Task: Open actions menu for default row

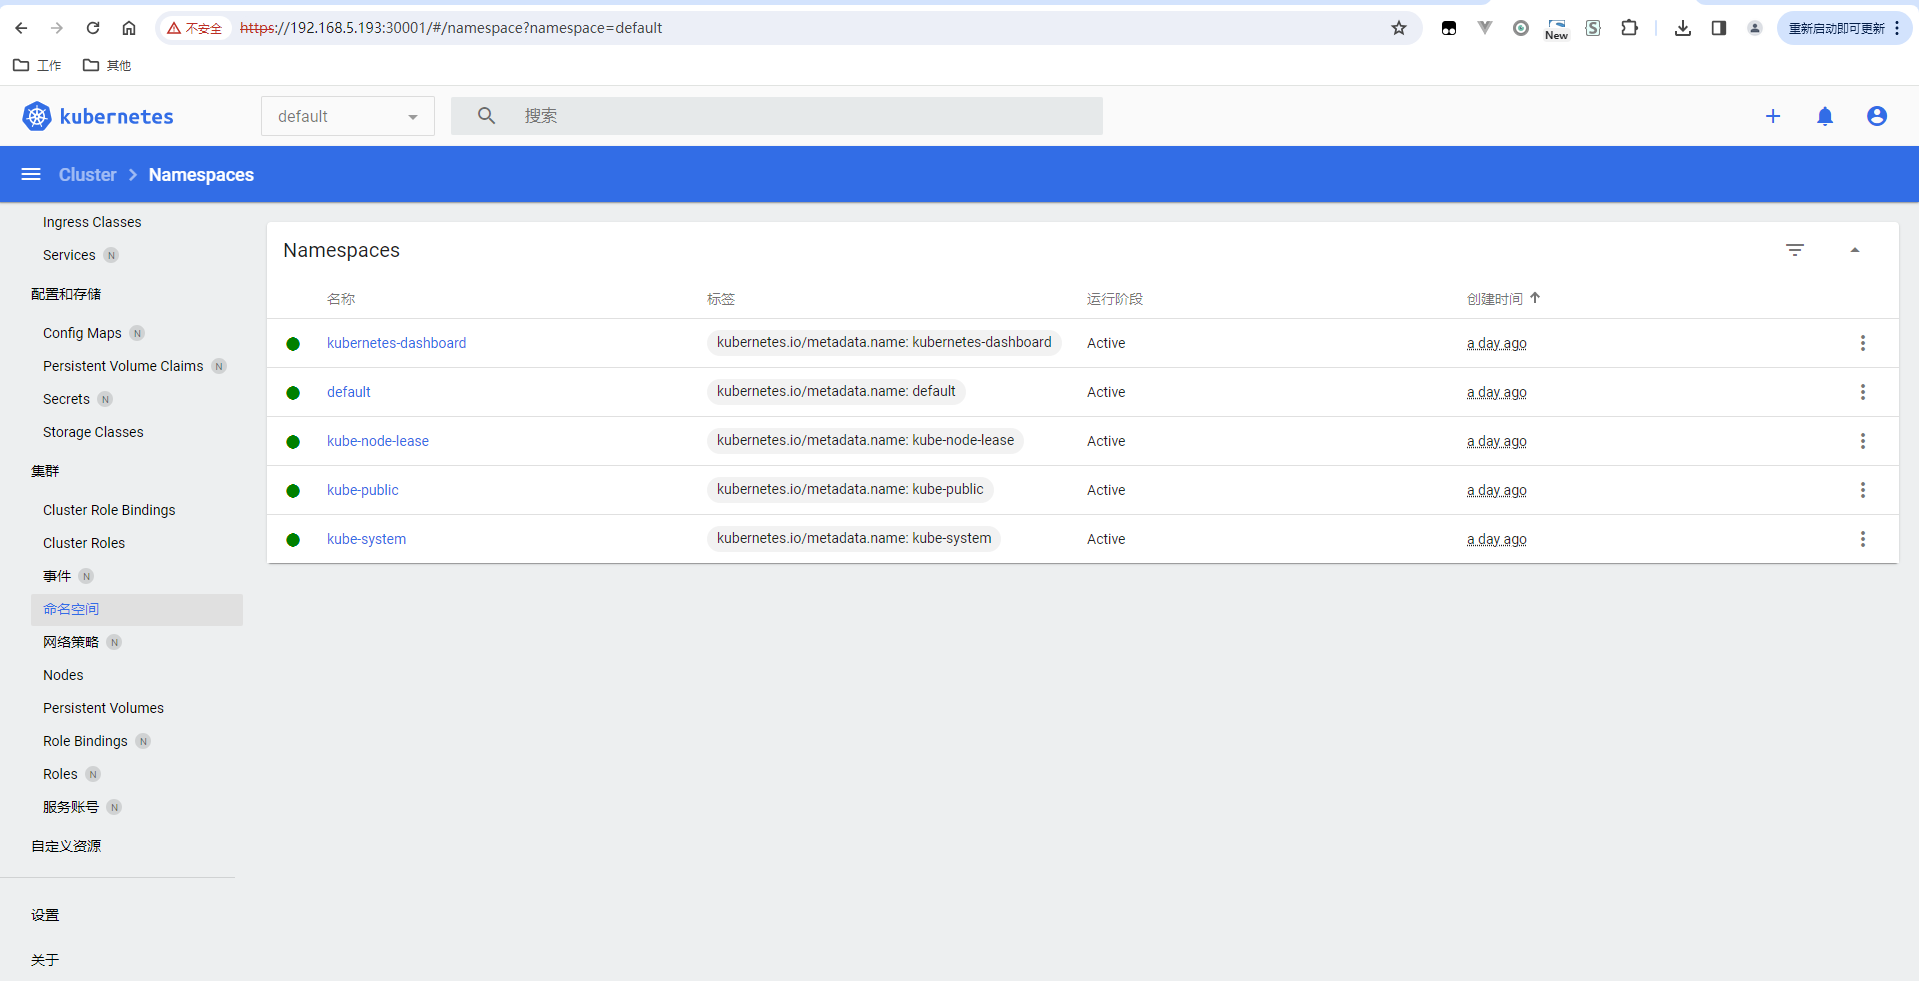Action: click(x=1863, y=392)
